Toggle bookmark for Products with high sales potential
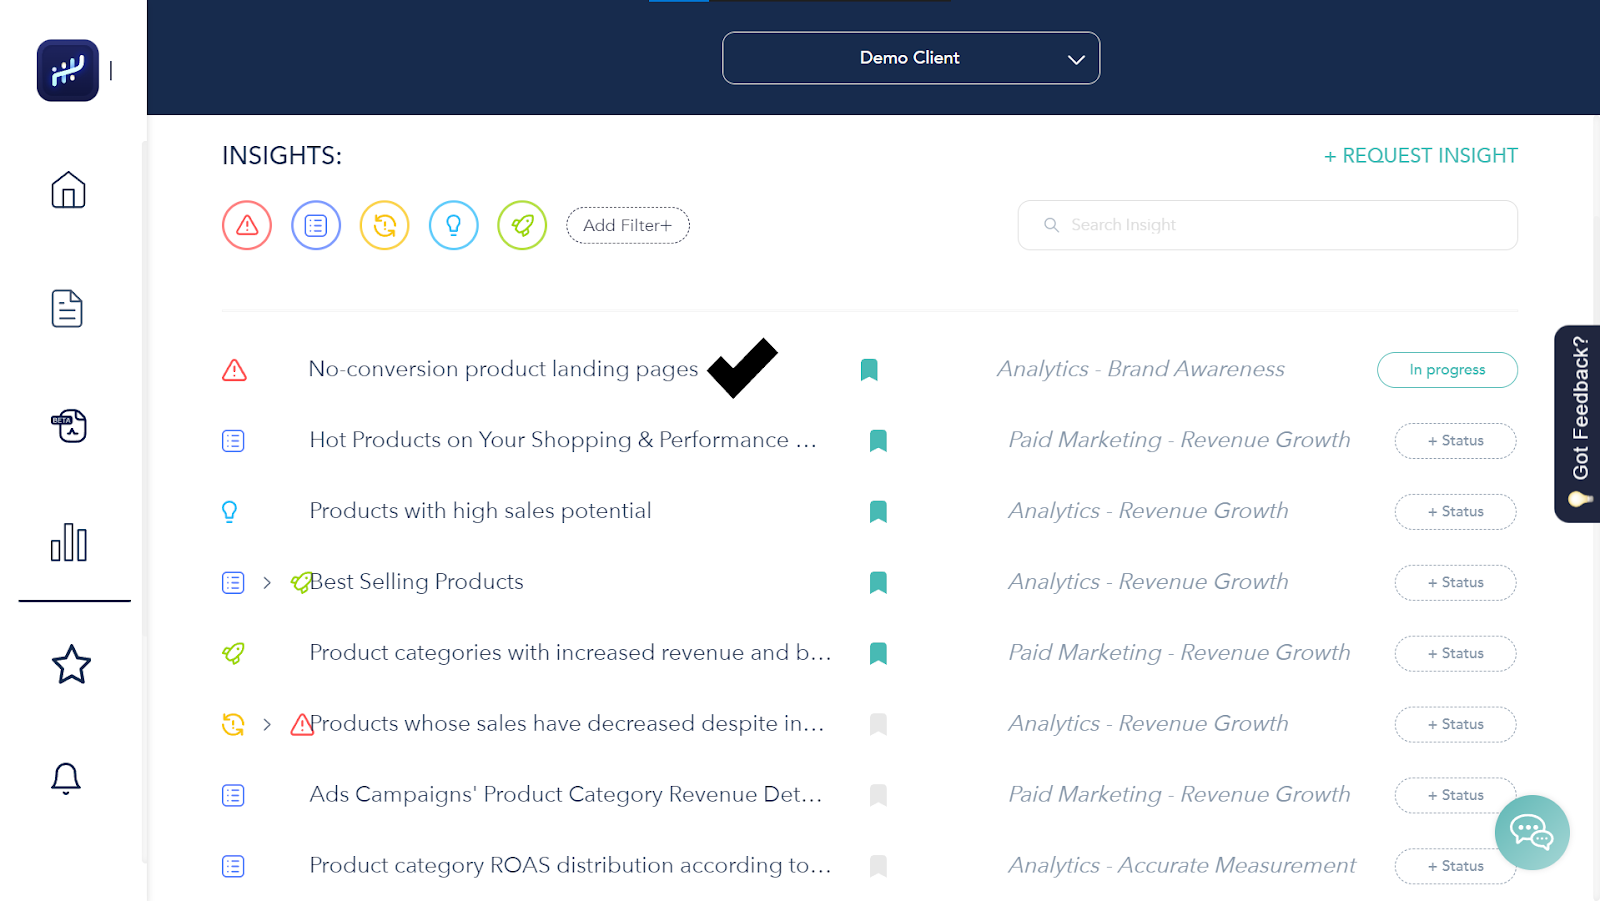 878,512
